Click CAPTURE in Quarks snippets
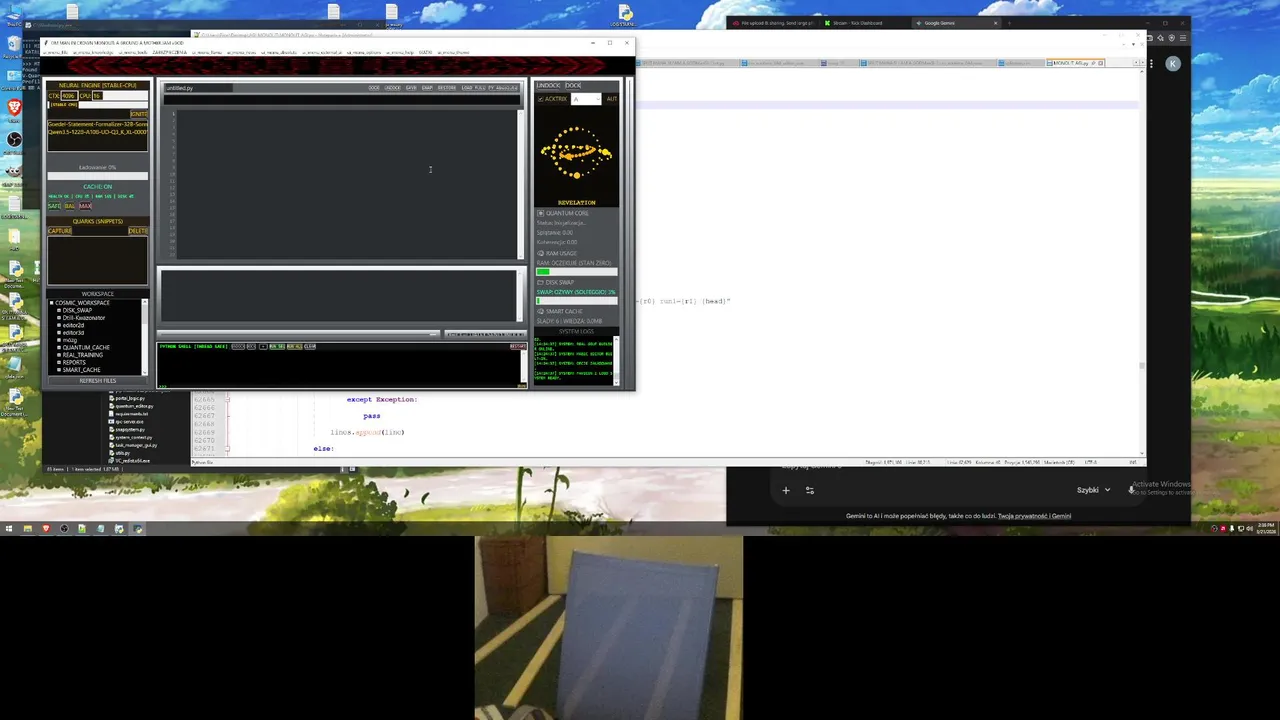The image size is (1280, 720). click(60, 231)
